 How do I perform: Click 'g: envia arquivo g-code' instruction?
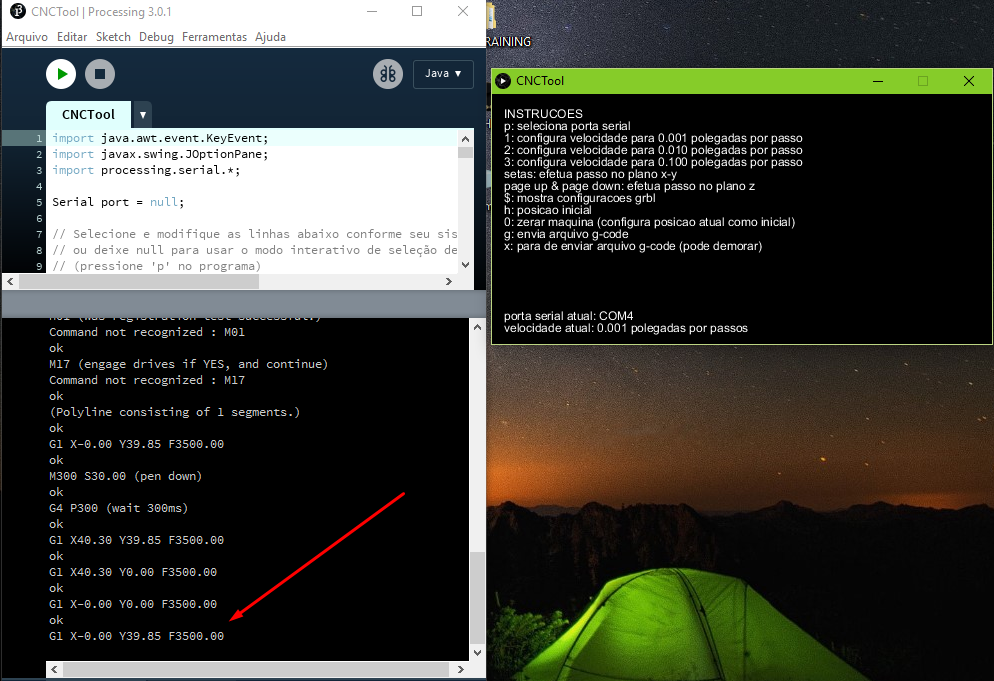point(566,234)
